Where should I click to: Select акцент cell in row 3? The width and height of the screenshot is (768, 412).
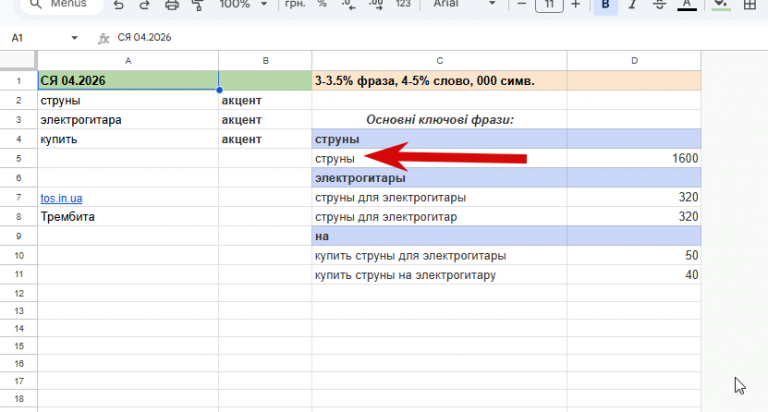pyautogui.click(x=265, y=120)
